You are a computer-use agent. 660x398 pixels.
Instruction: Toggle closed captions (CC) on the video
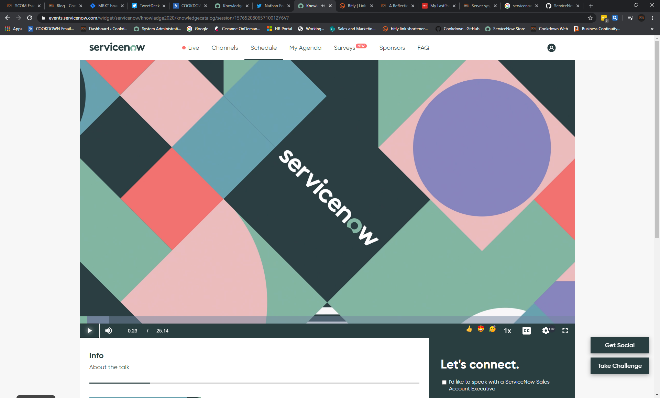click(x=526, y=331)
